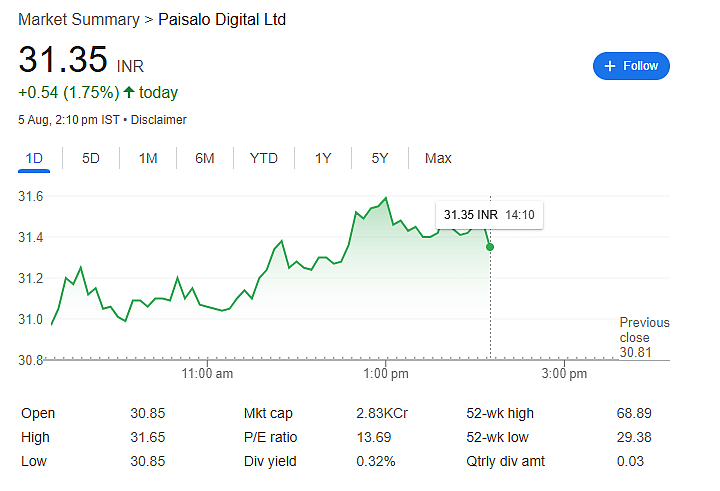Select the 6M chart range

pos(205,158)
